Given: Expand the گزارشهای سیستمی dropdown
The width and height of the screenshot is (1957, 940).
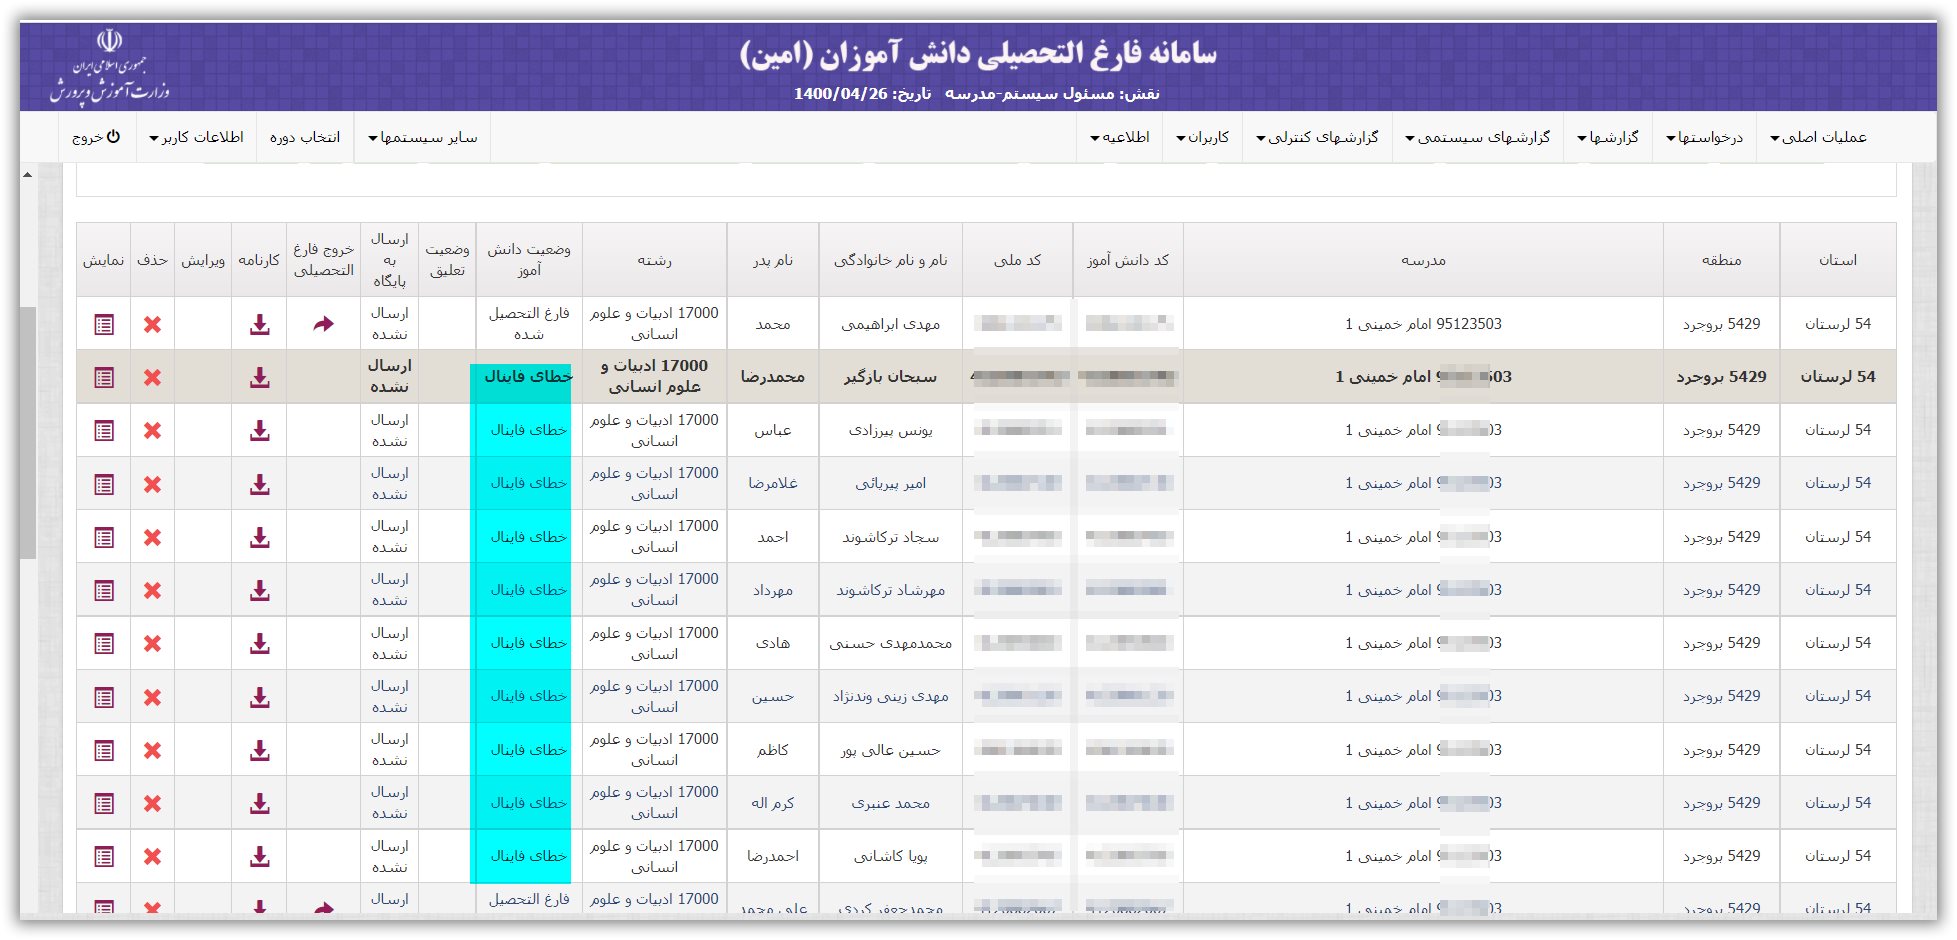Looking at the screenshot, I should click(1477, 137).
